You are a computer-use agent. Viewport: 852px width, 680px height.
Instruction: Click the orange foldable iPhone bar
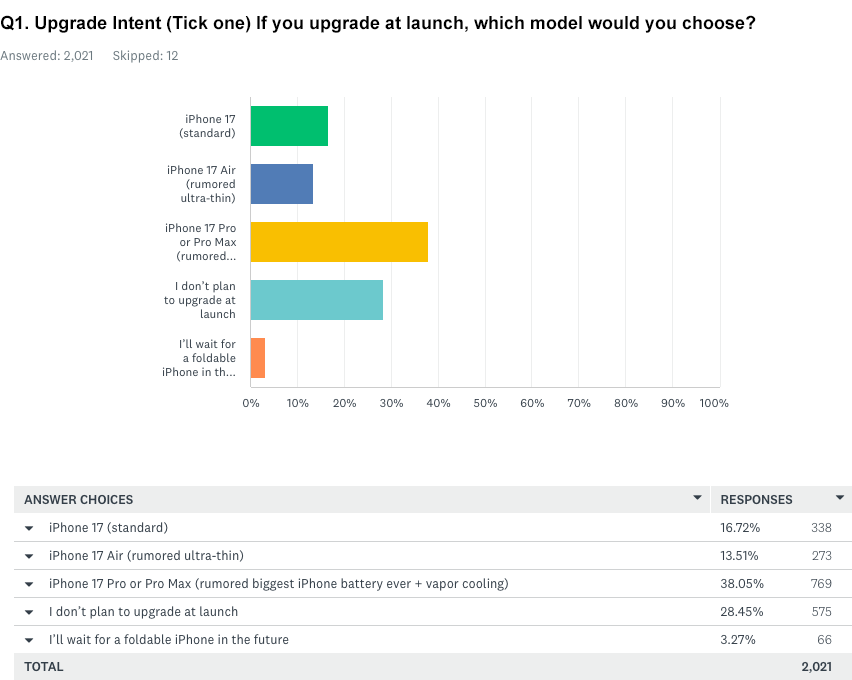[x=258, y=358]
